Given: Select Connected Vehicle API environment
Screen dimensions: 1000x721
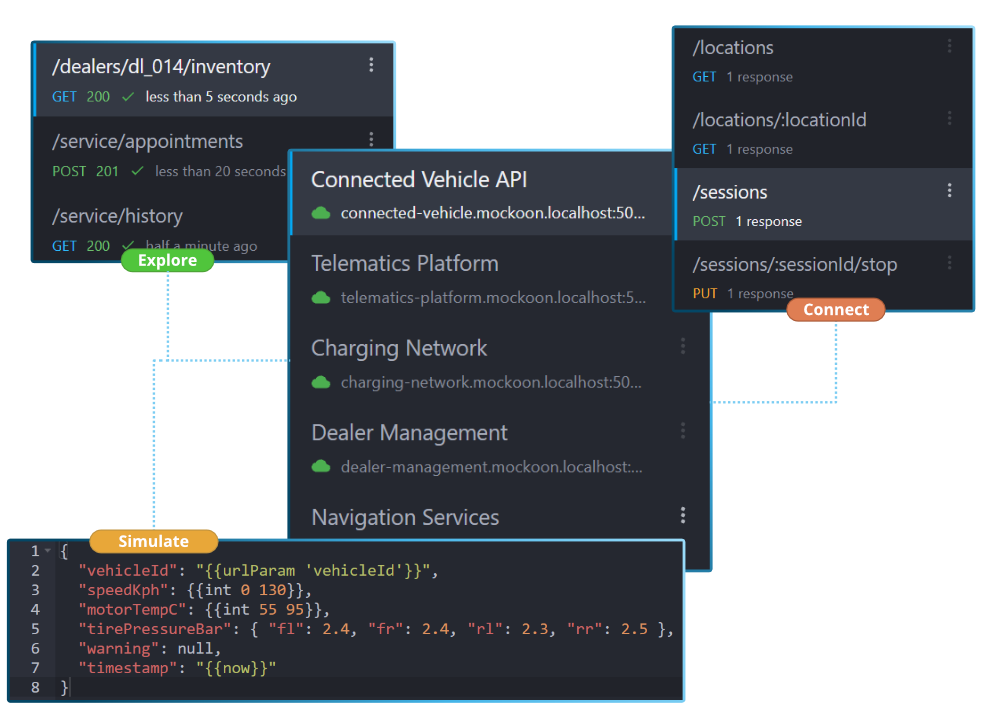Looking at the screenshot, I should pyautogui.click(x=483, y=194).
